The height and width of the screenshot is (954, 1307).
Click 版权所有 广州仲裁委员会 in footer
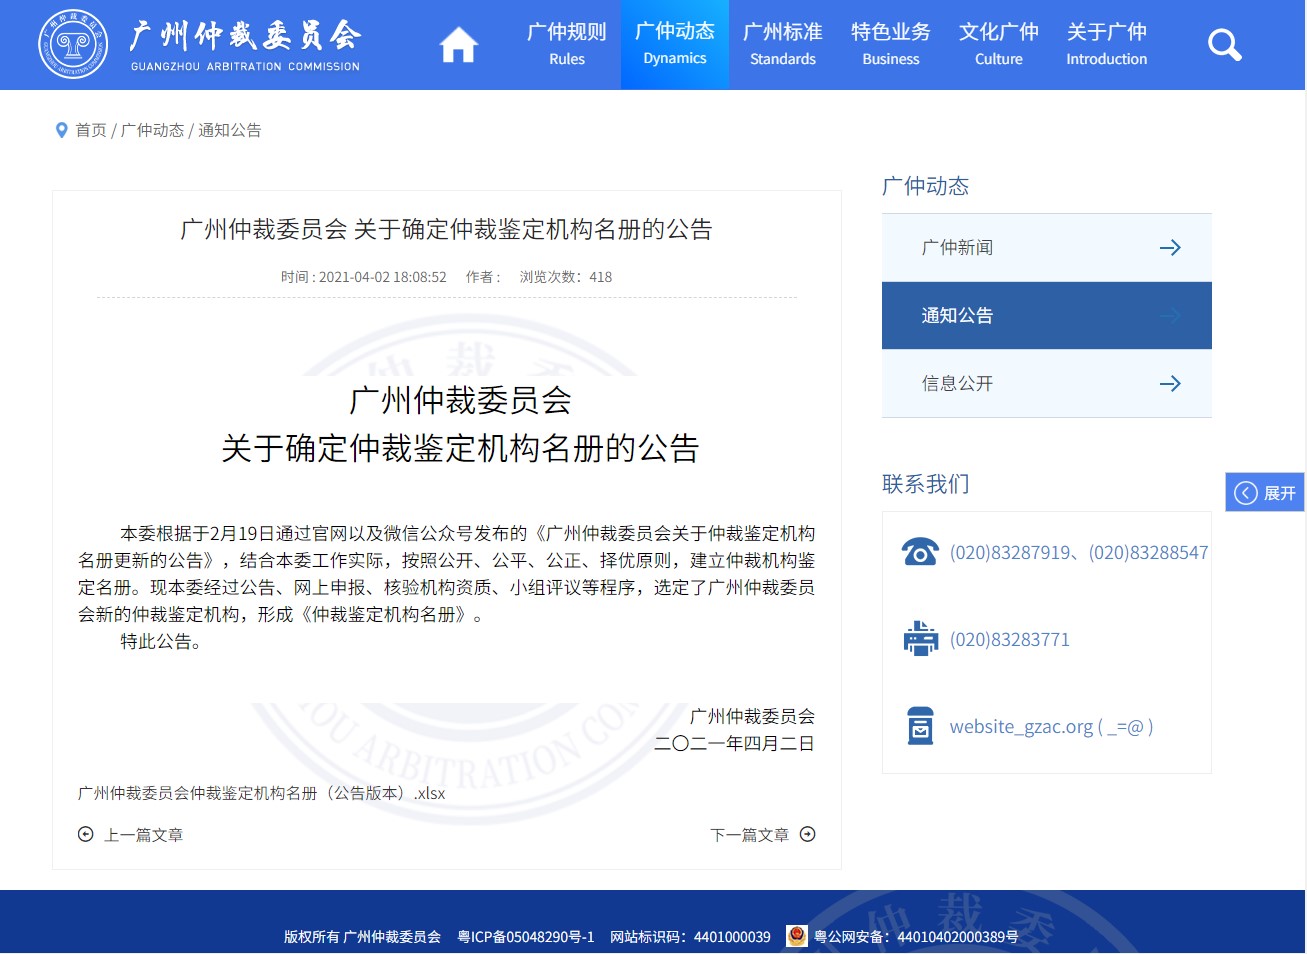pyautogui.click(x=362, y=937)
